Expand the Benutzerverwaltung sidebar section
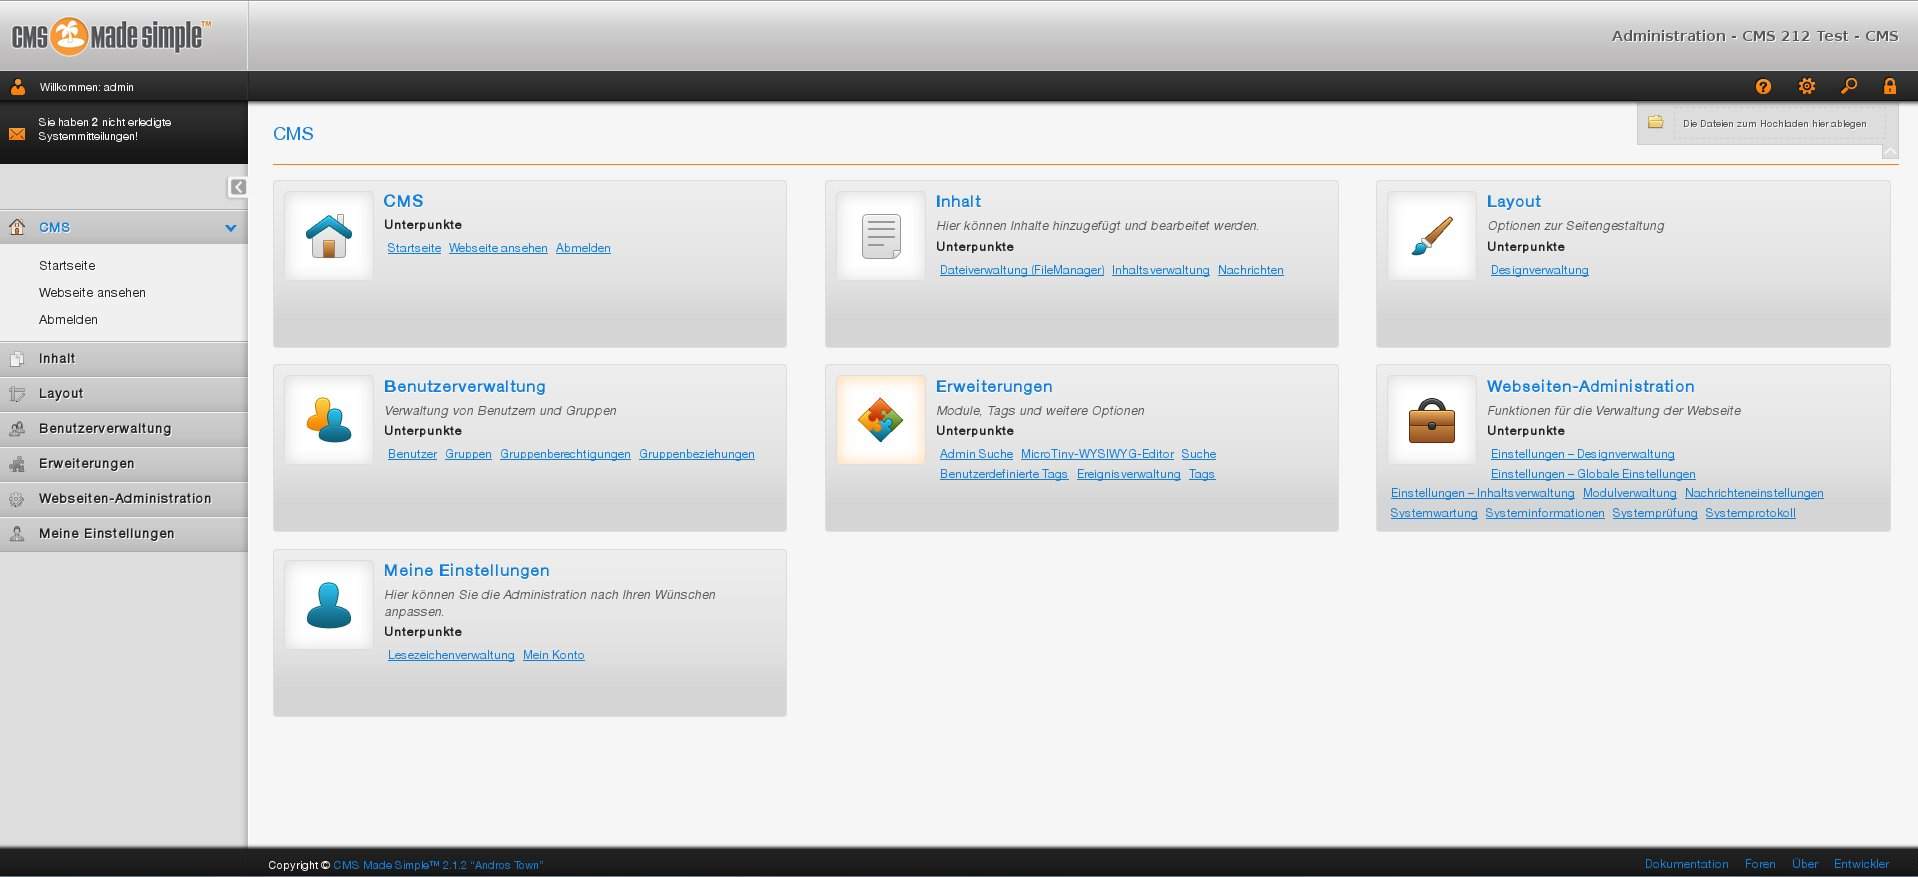Viewport: 1918px width, 877px height. click(105, 429)
